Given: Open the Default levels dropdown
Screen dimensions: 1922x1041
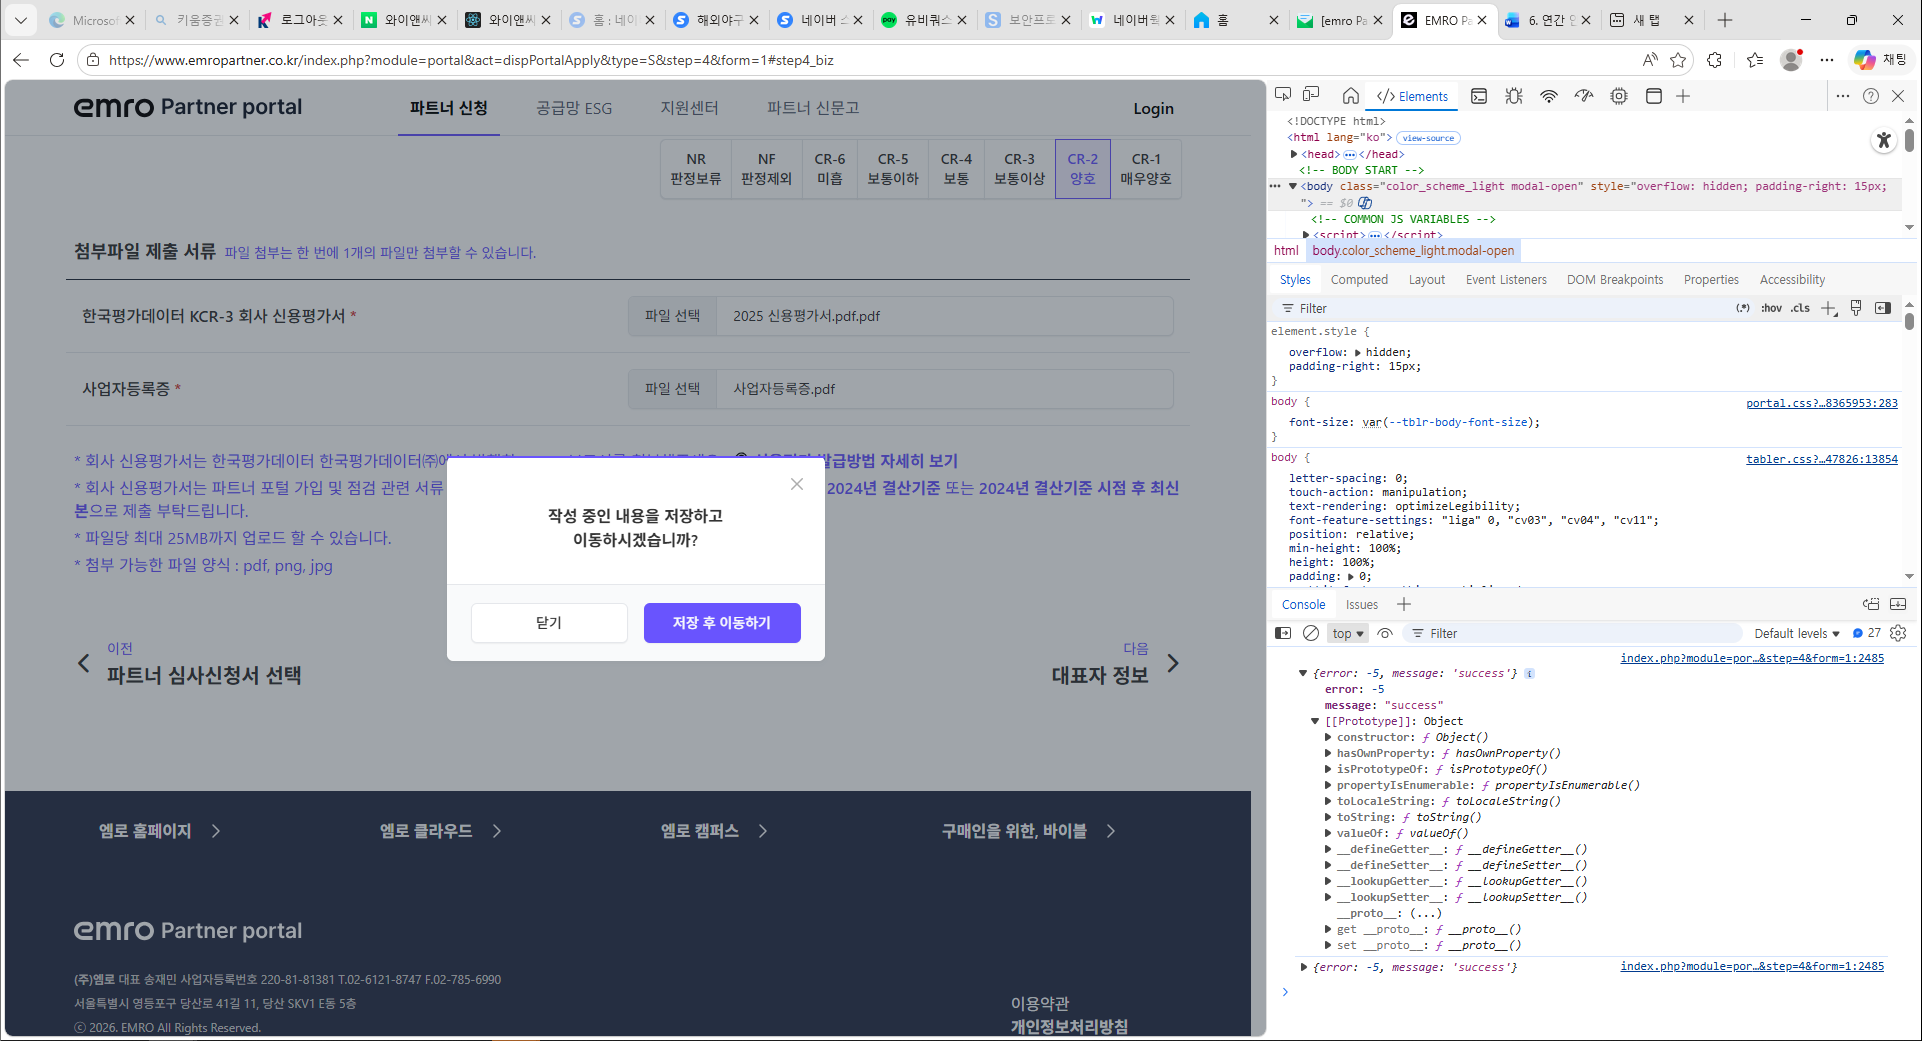Looking at the screenshot, I should coord(1797,633).
